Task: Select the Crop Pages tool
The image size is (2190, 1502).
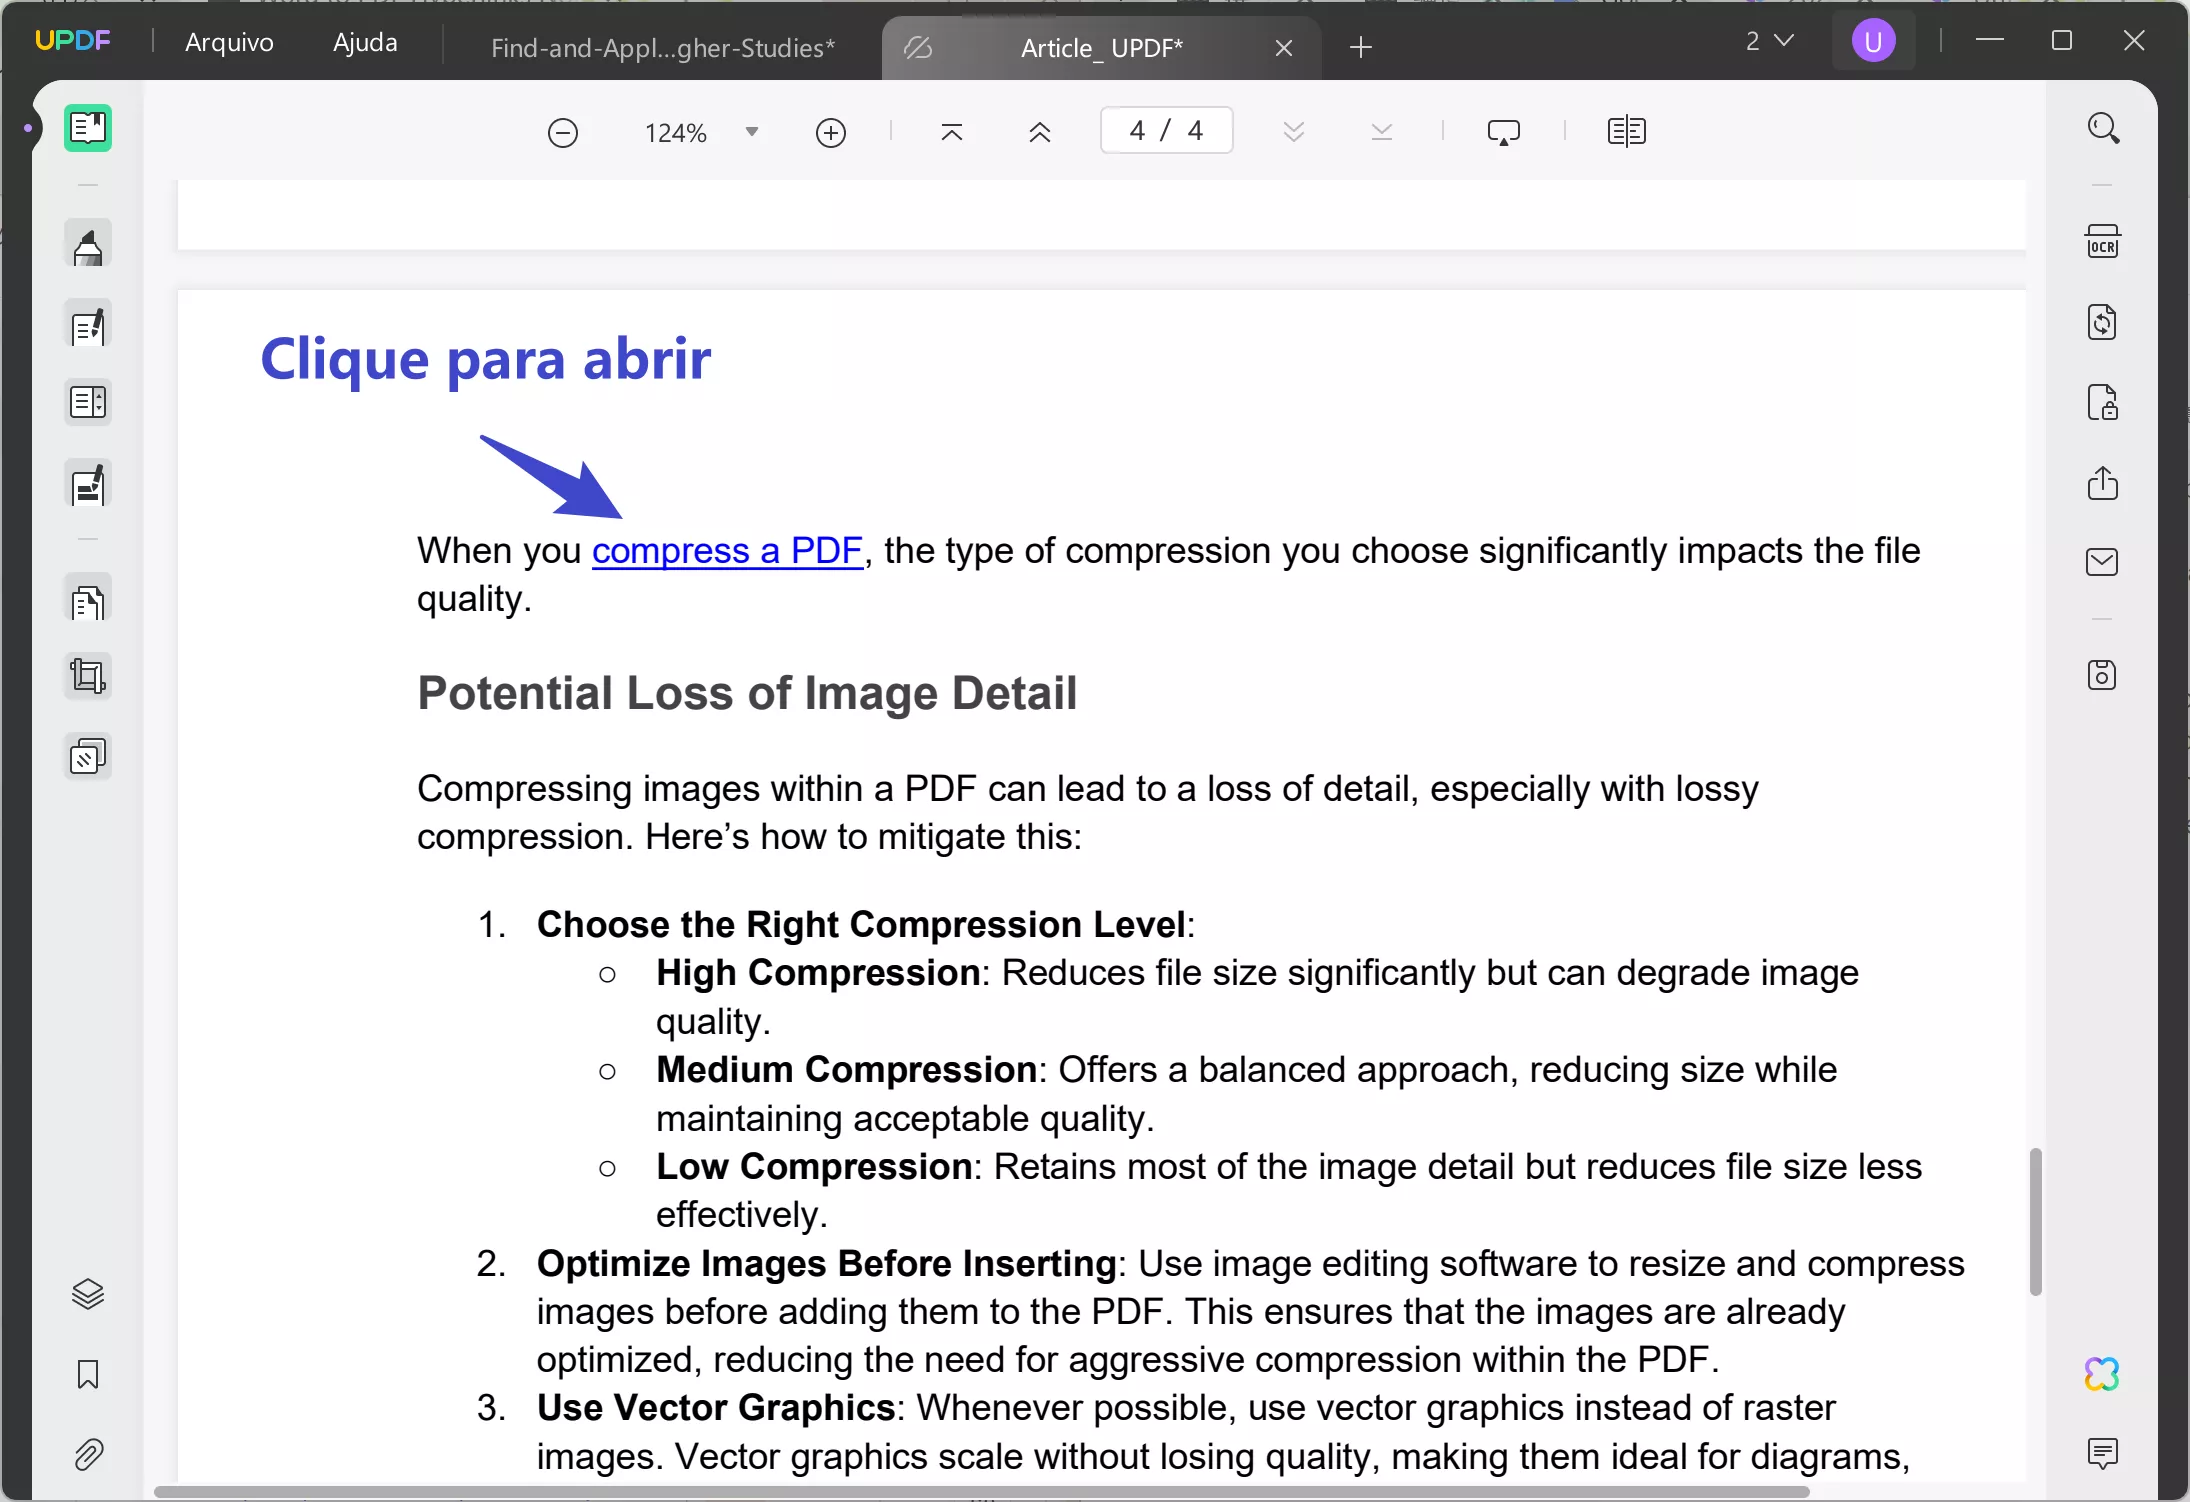Action: [88, 676]
